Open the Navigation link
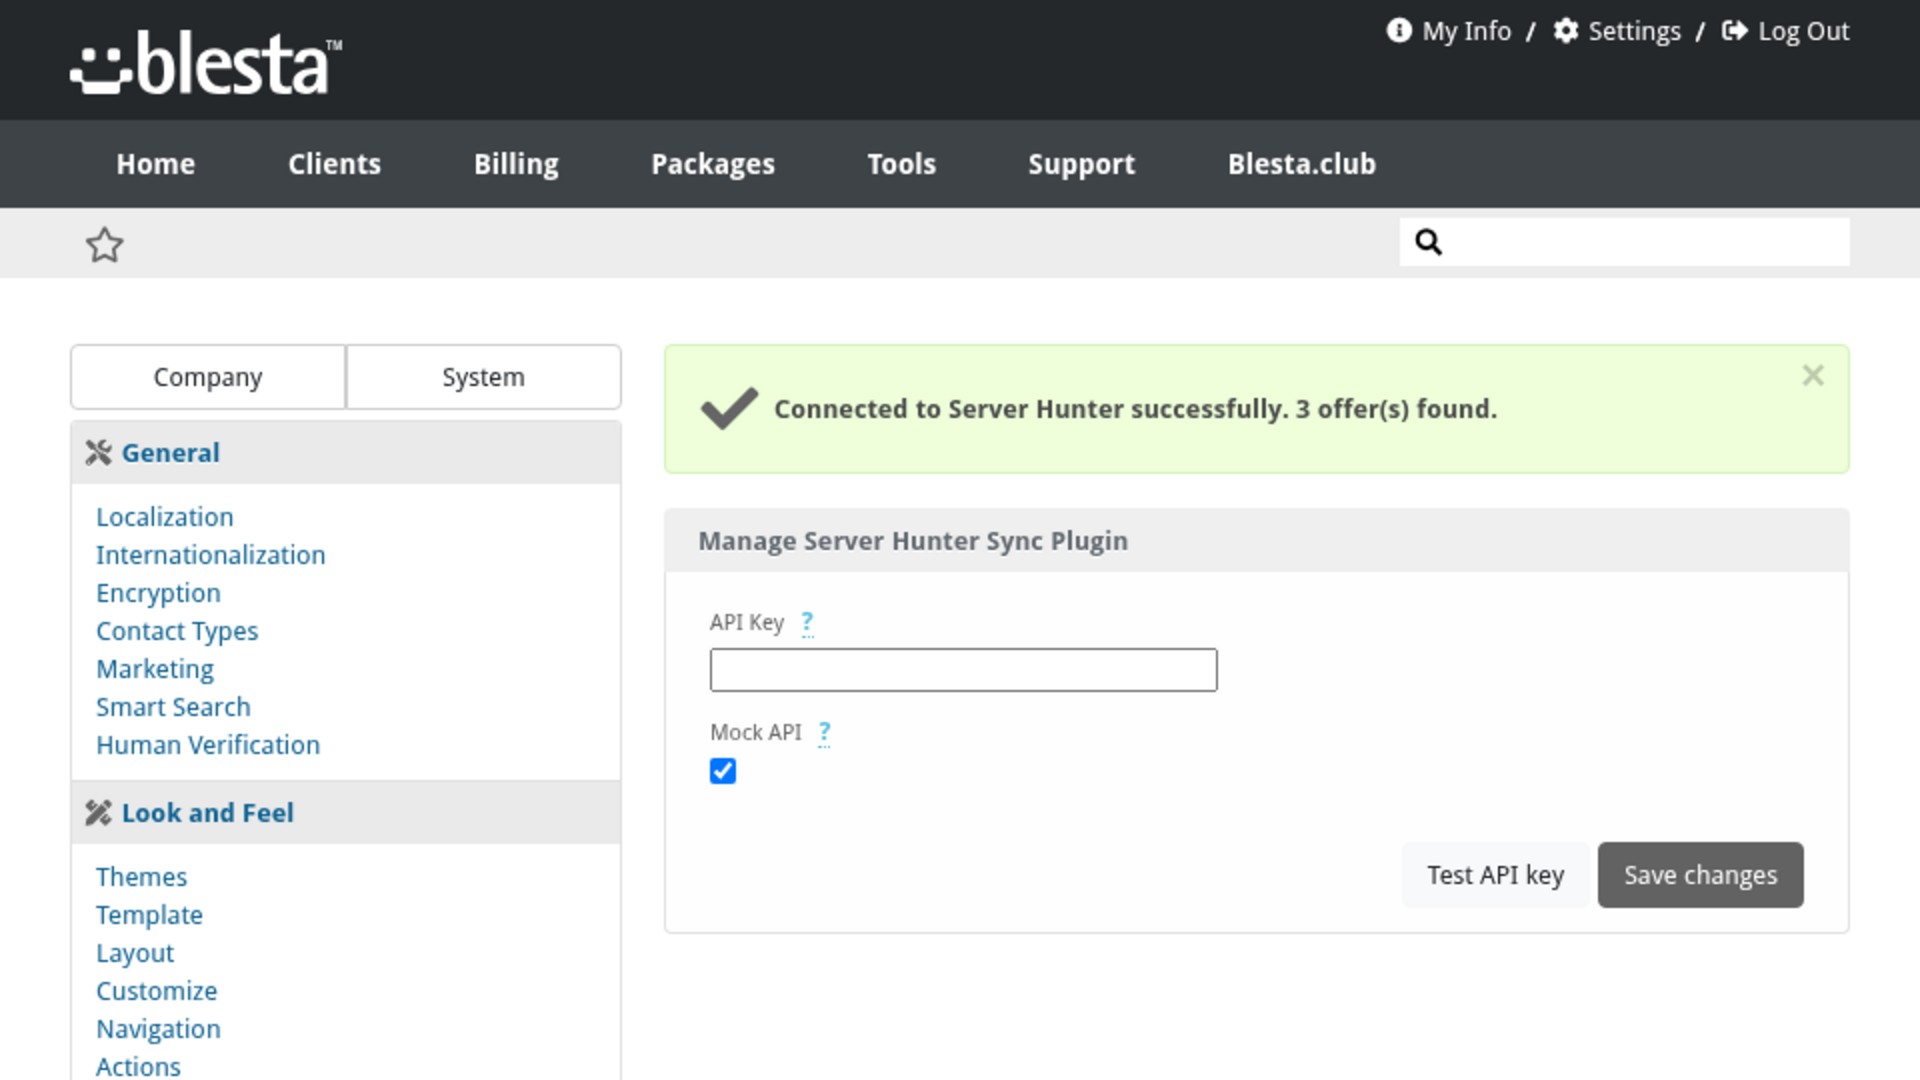1920x1080 pixels. (158, 1029)
